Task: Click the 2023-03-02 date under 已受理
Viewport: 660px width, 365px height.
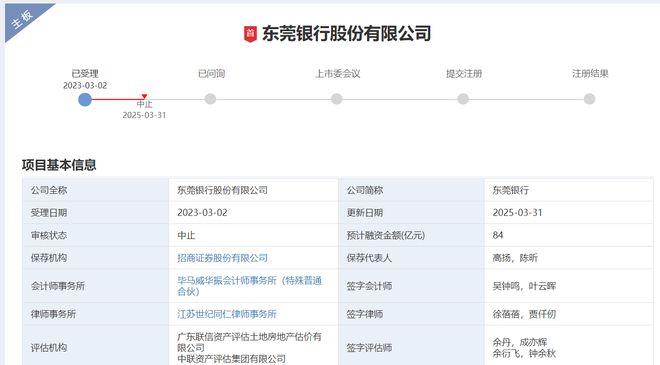Action: click(85, 85)
